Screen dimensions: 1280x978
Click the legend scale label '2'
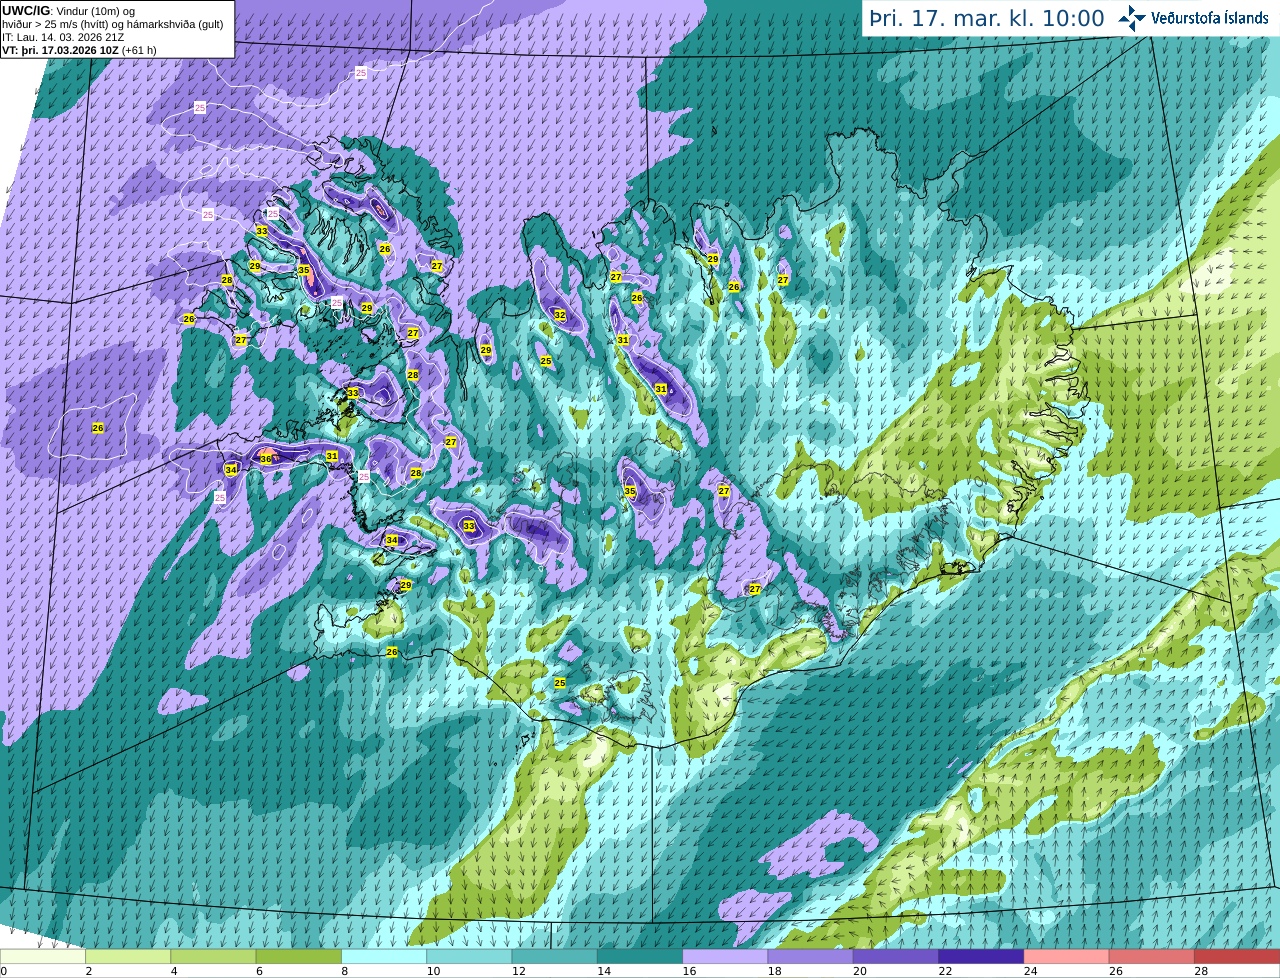click(x=88, y=971)
